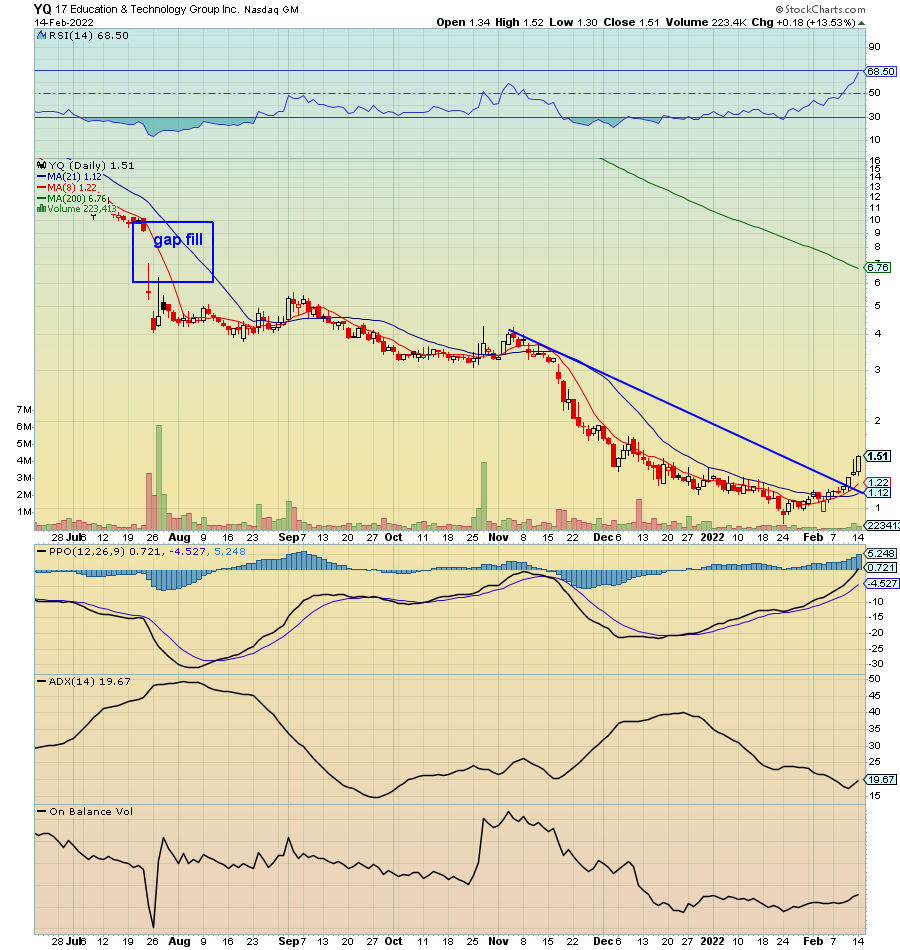This screenshot has width=900, height=950.
Task: Click the PPO(12,26,9) 0.721 indicator label
Action: tap(105, 551)
